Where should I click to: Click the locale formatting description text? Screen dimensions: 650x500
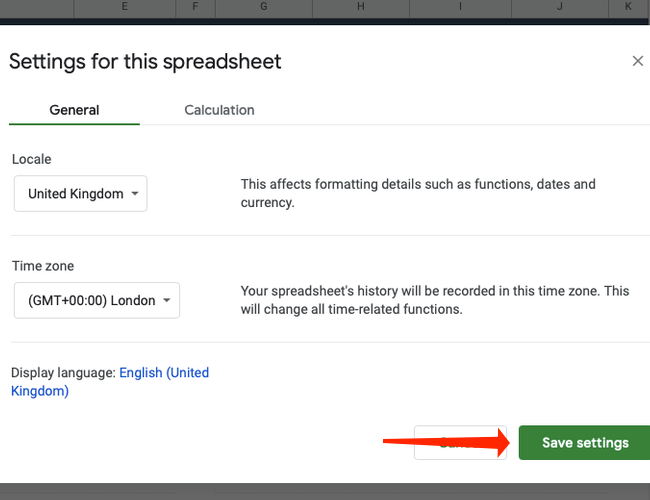coord(418,193)
